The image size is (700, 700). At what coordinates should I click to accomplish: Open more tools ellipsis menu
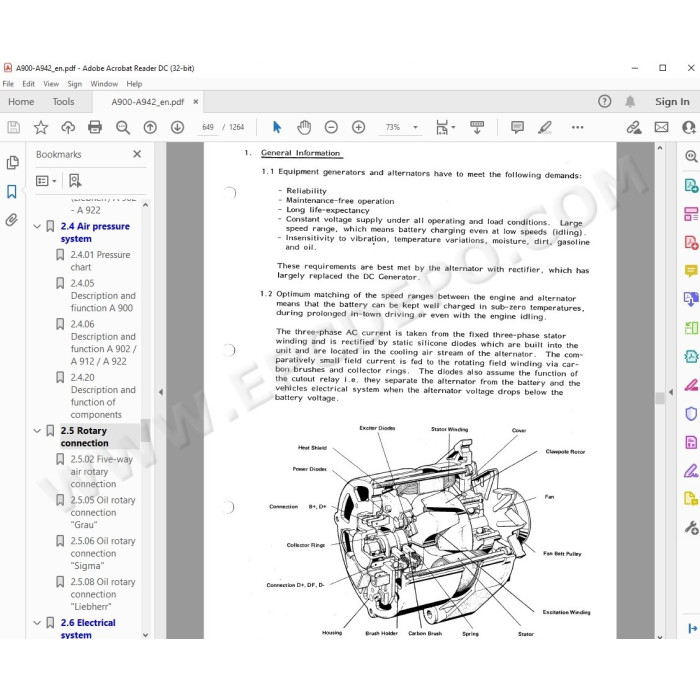[x=577, y=127]
